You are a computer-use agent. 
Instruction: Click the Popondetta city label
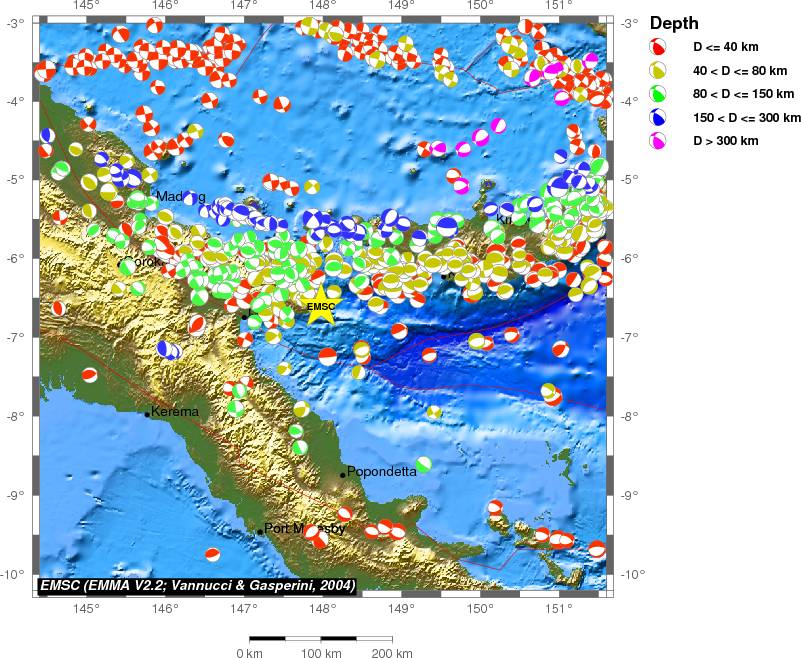coord(382,472)
